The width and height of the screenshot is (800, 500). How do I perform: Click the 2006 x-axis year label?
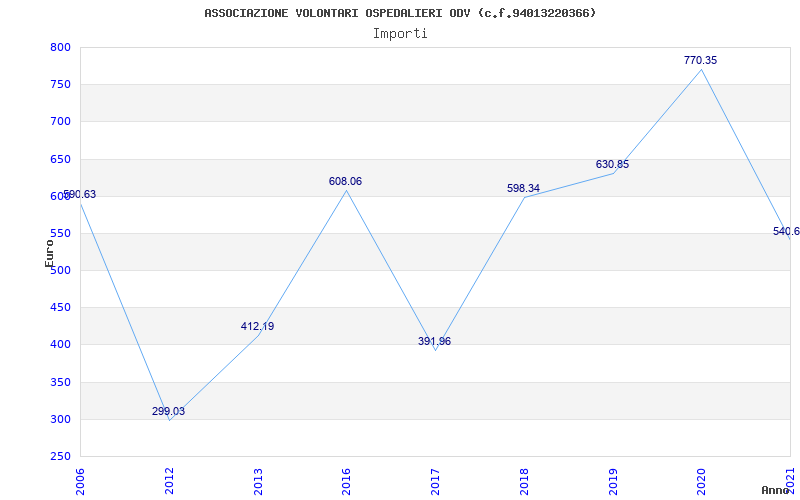[x=80, y=481]
